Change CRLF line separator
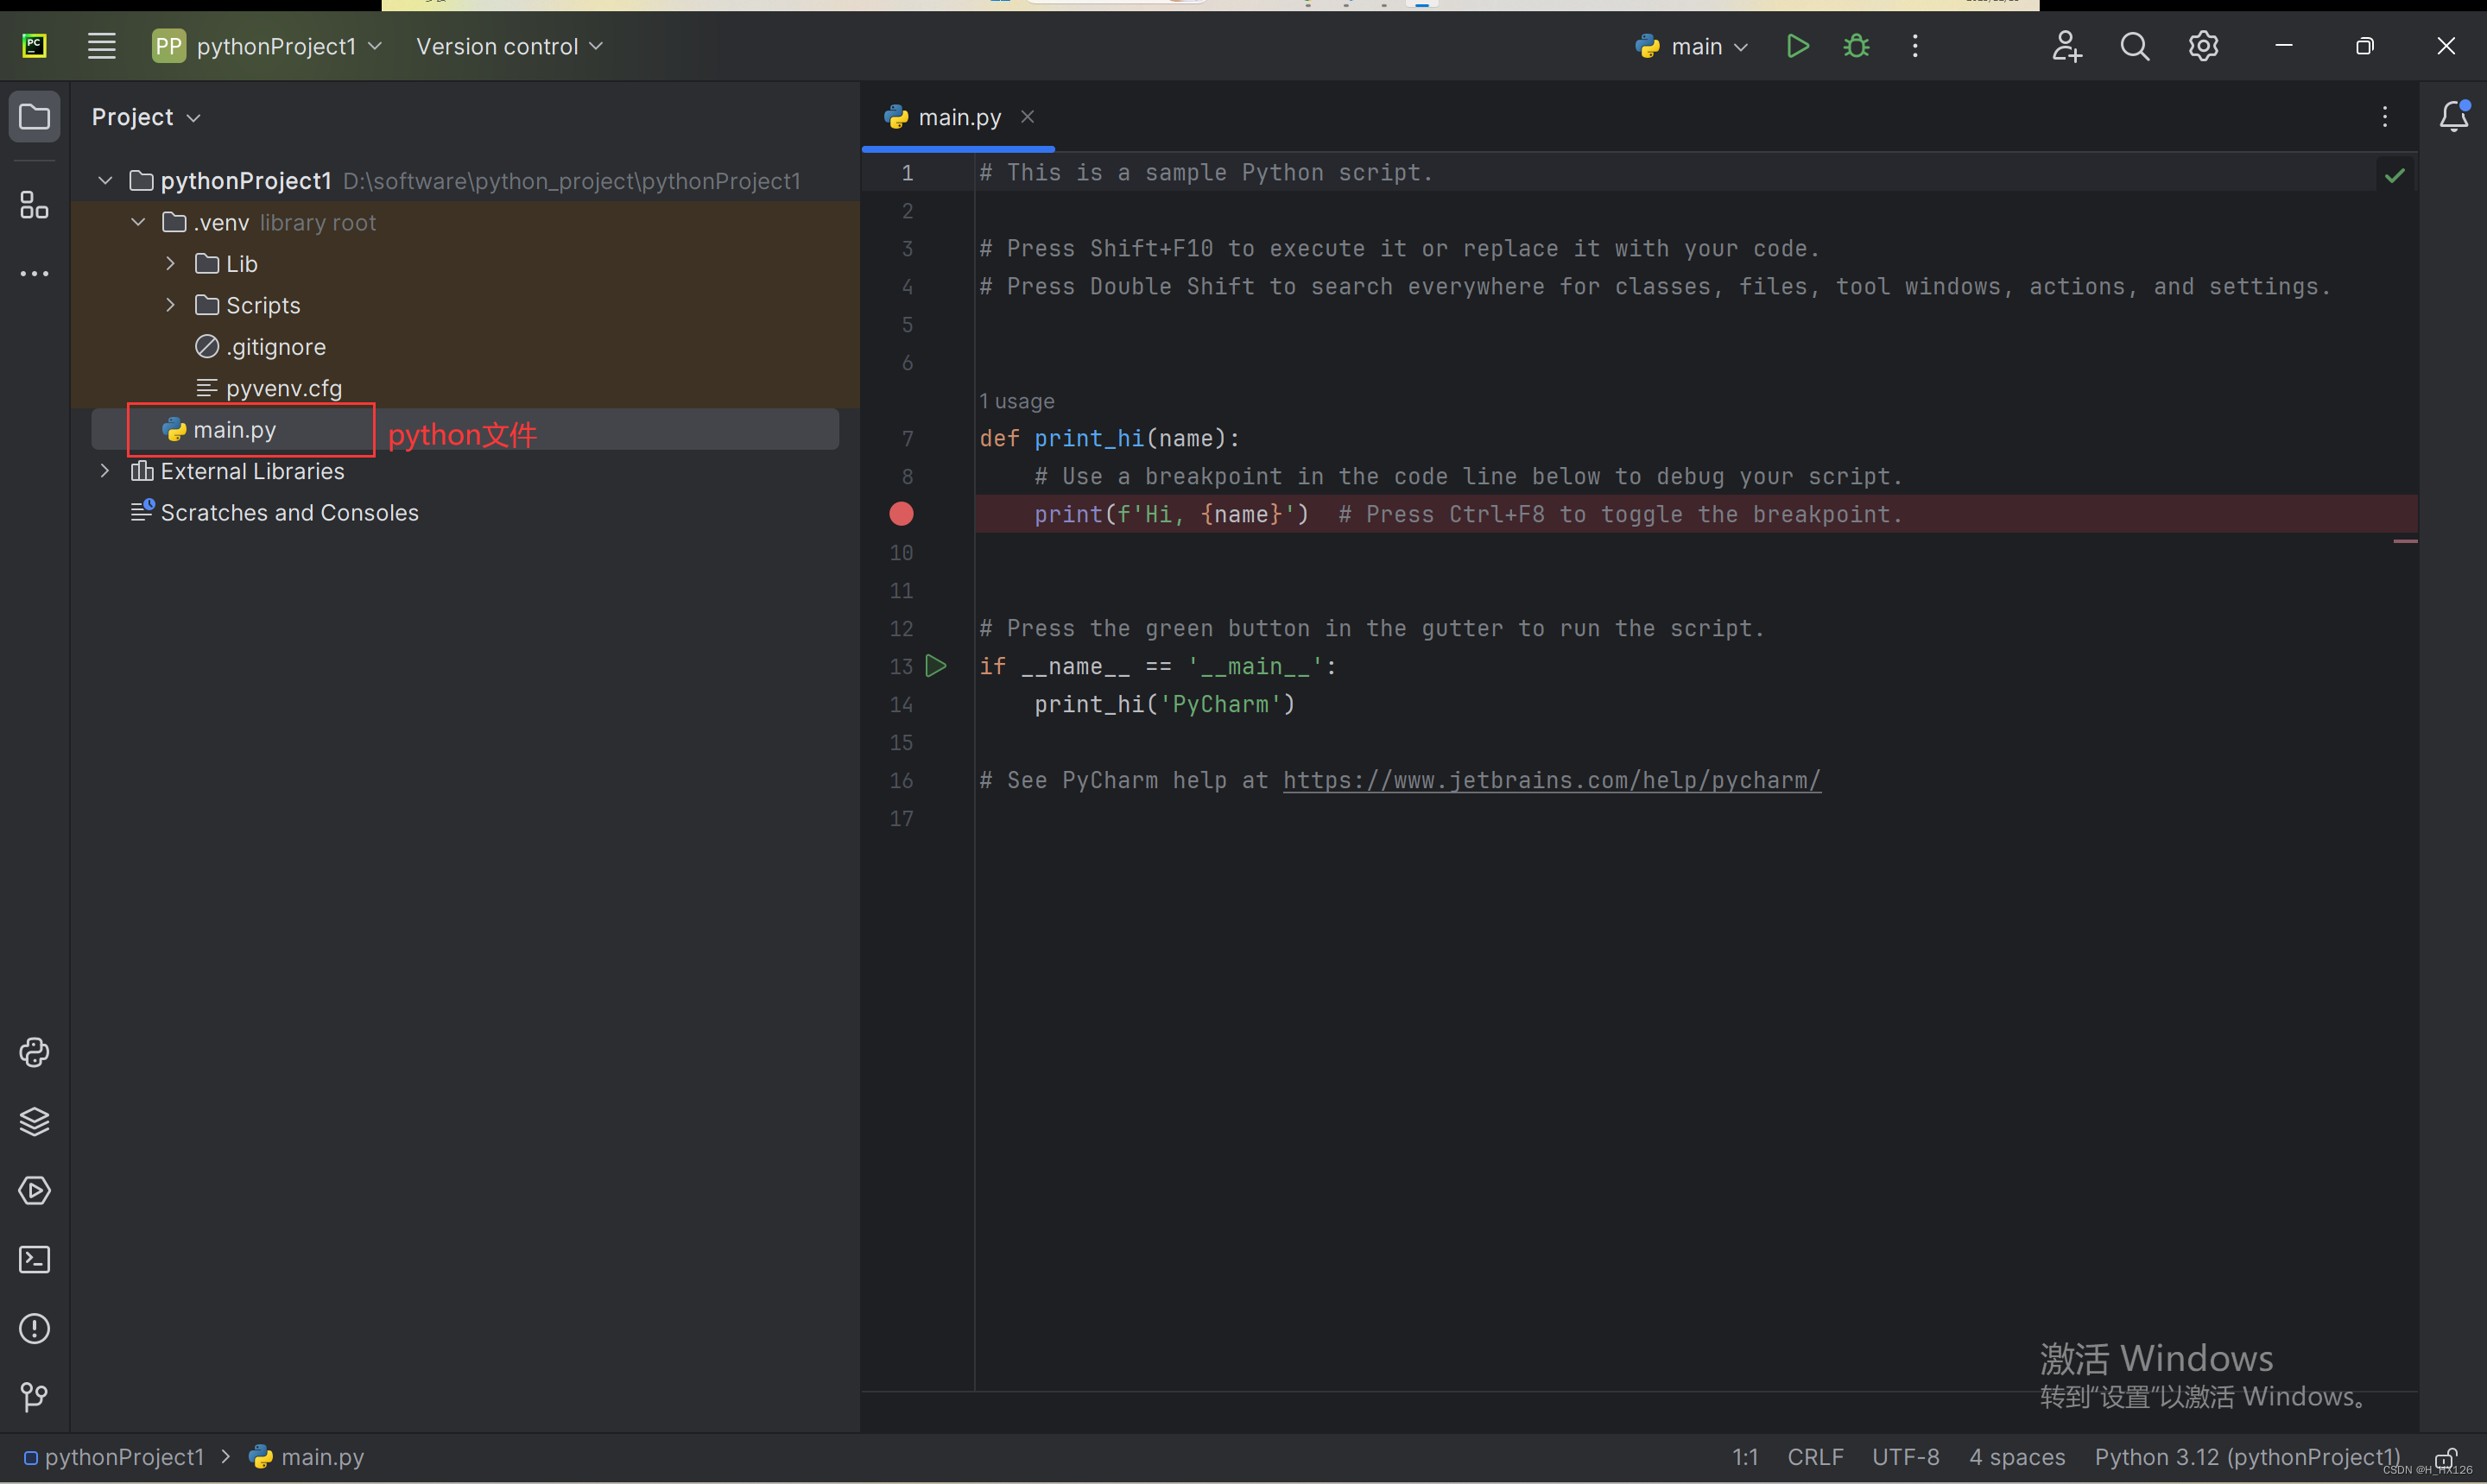The width and height of the screenshot is (2487, 1484). tap(1815, 1458)
